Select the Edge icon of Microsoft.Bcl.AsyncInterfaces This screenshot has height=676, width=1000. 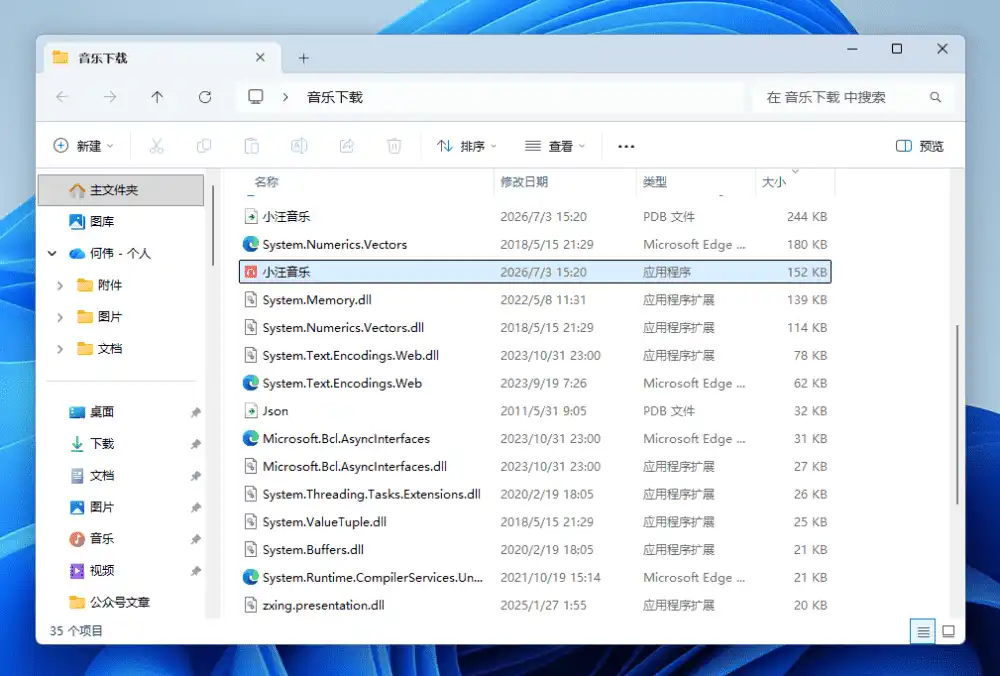pyautogui.click(x=251, y=438)
